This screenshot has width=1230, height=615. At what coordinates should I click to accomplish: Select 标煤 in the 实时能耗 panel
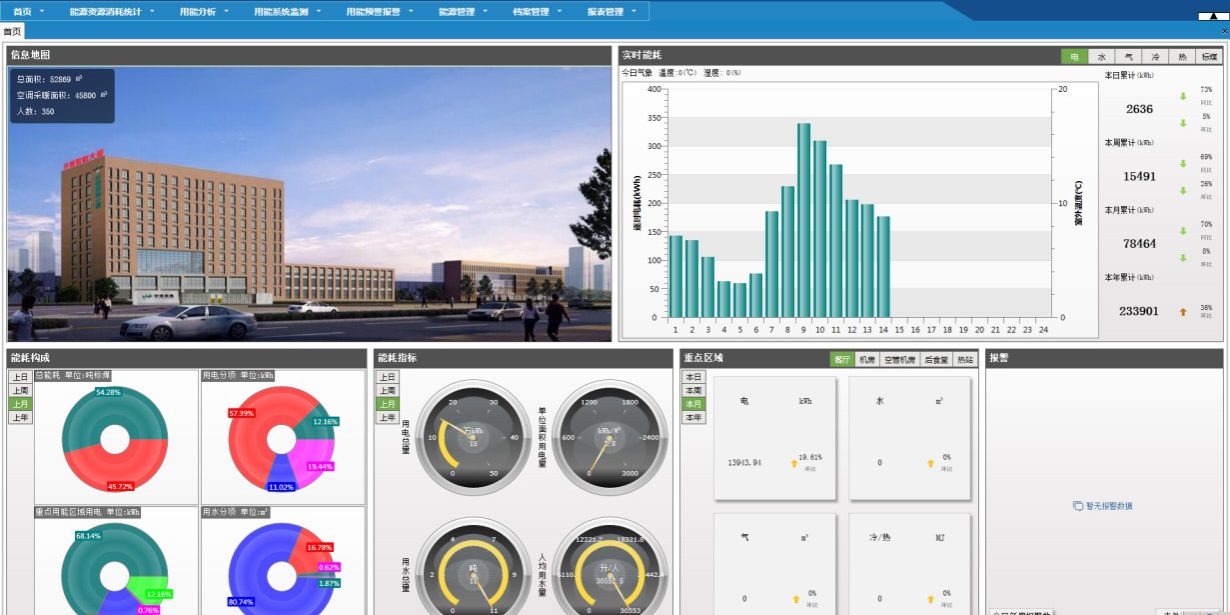point(1209,57)
